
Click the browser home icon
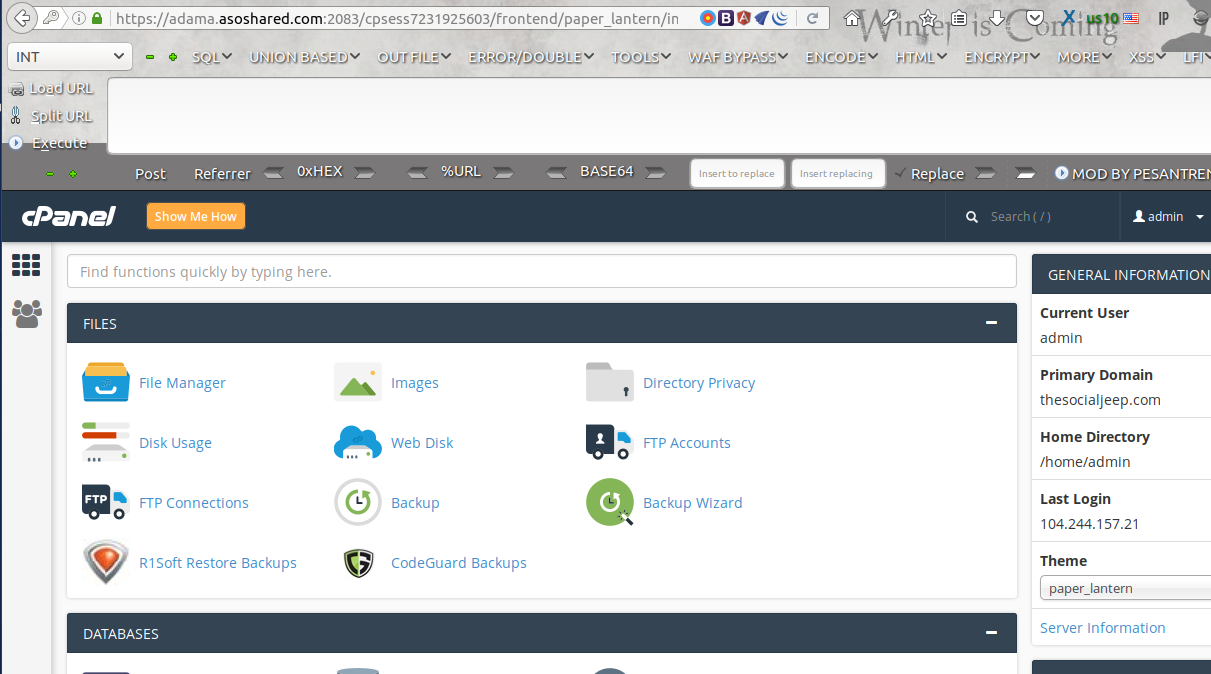click(x=852, y=18)
